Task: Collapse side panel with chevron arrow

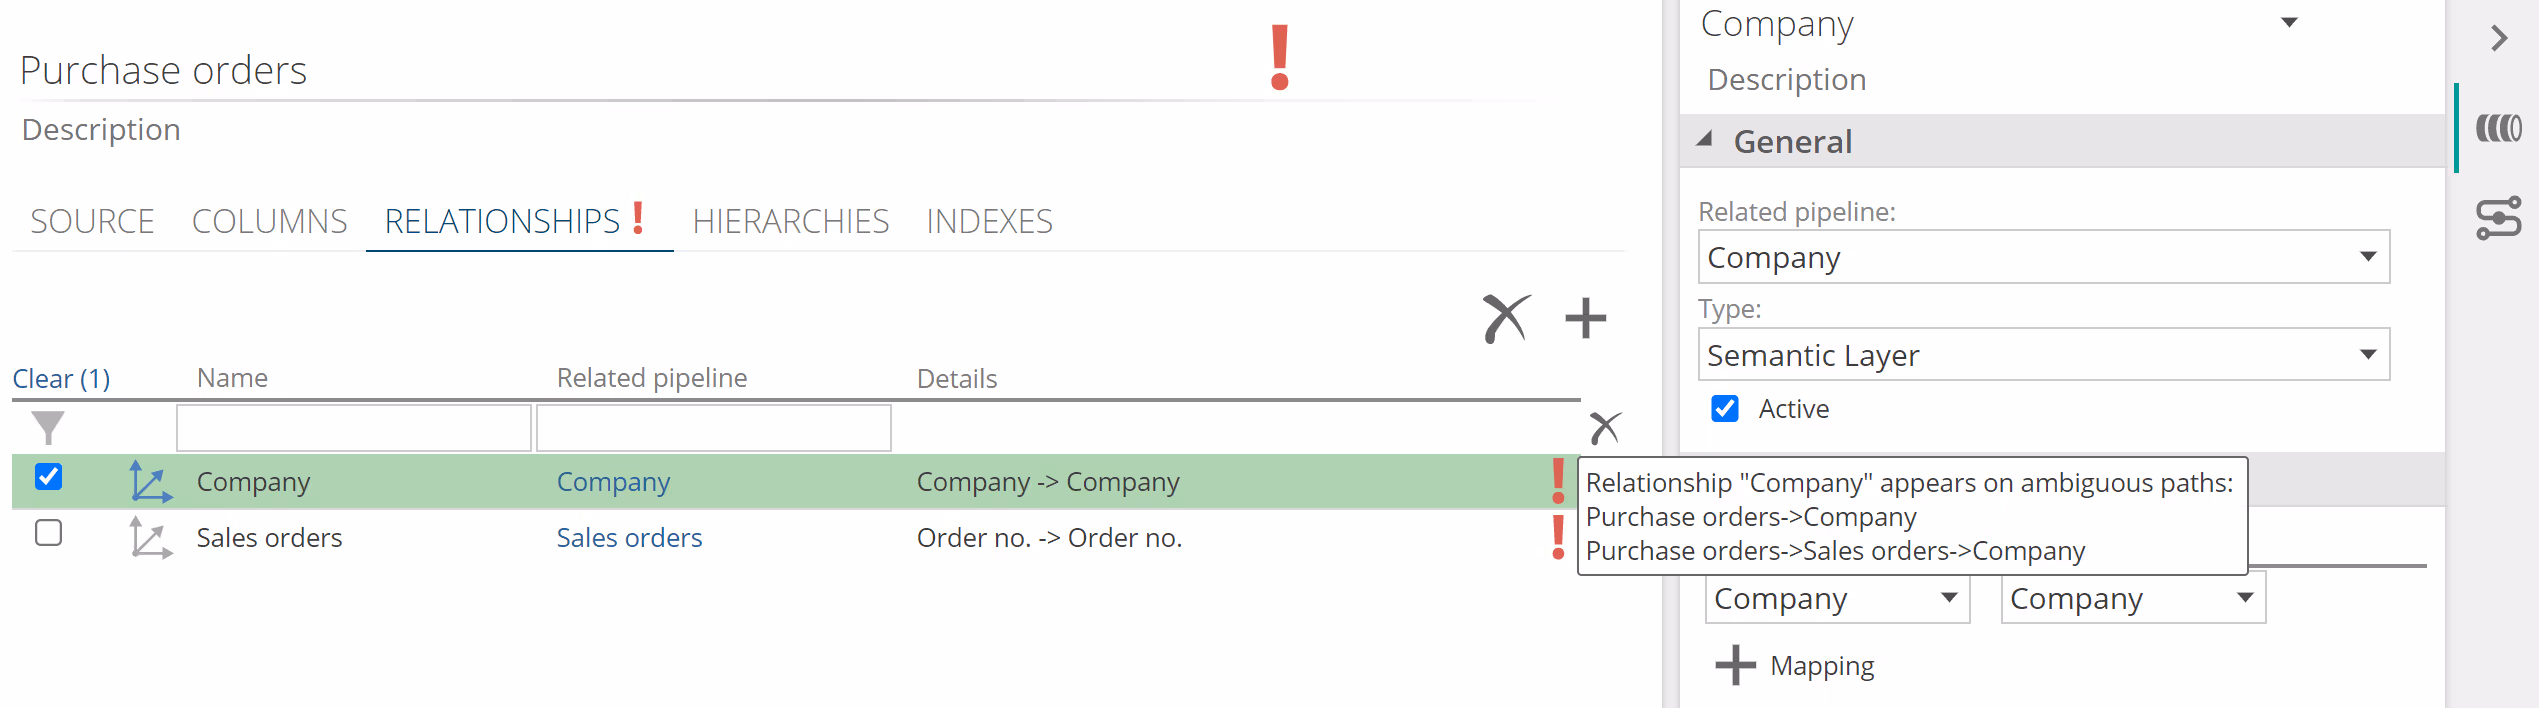Action: coord(2499,39)
